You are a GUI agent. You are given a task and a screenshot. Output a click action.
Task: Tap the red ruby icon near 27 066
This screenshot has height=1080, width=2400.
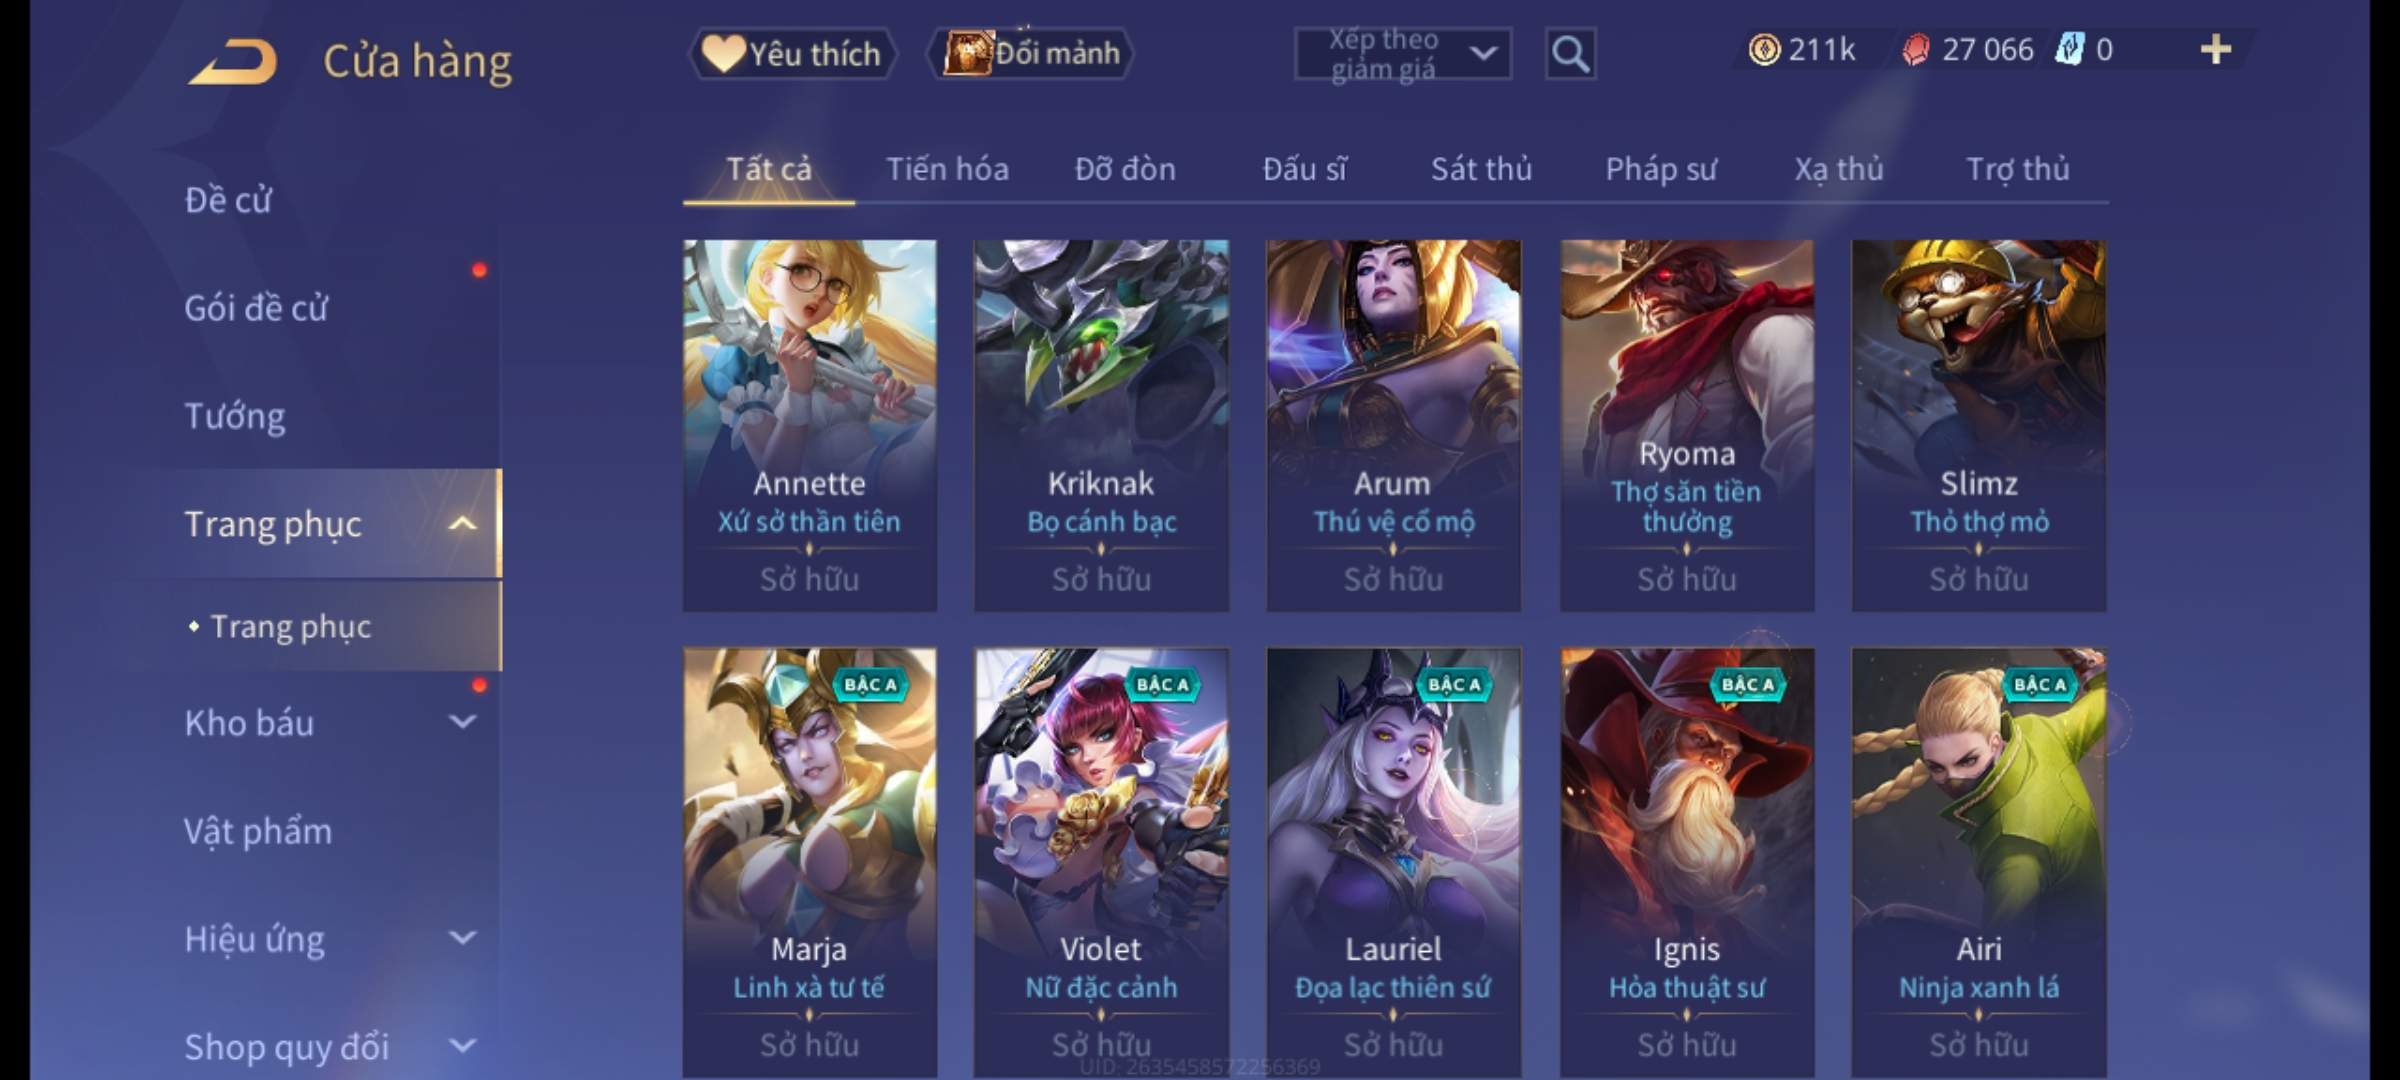[1916, 50]
